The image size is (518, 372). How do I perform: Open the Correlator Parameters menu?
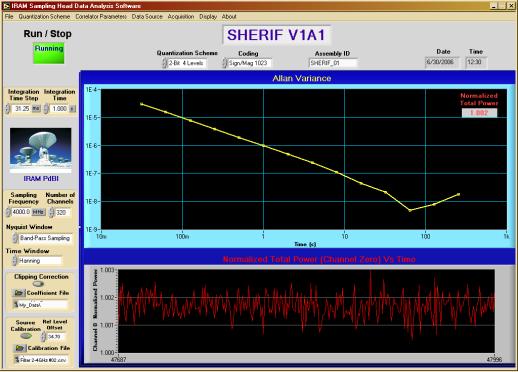tap(101, 16)
